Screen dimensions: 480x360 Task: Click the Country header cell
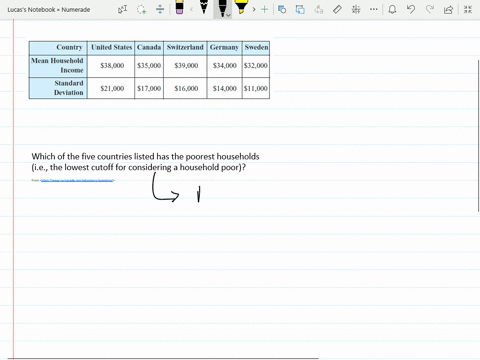point(58,47)
